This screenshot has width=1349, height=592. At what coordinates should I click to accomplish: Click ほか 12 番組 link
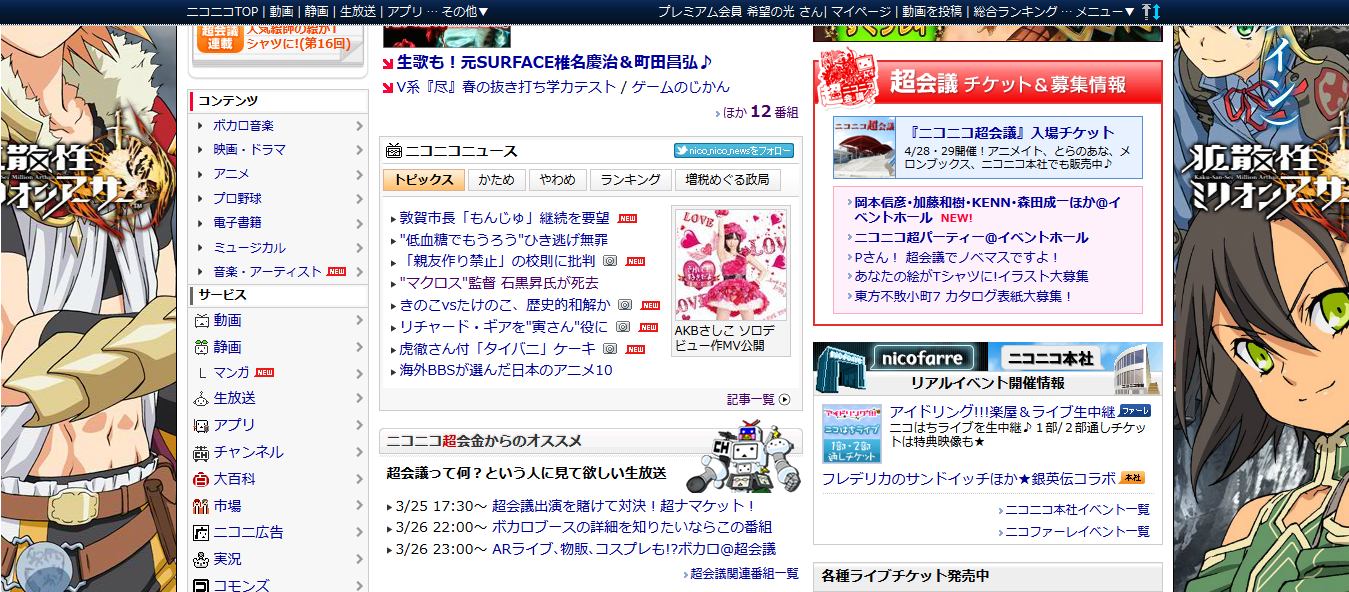tap(760, 112)
